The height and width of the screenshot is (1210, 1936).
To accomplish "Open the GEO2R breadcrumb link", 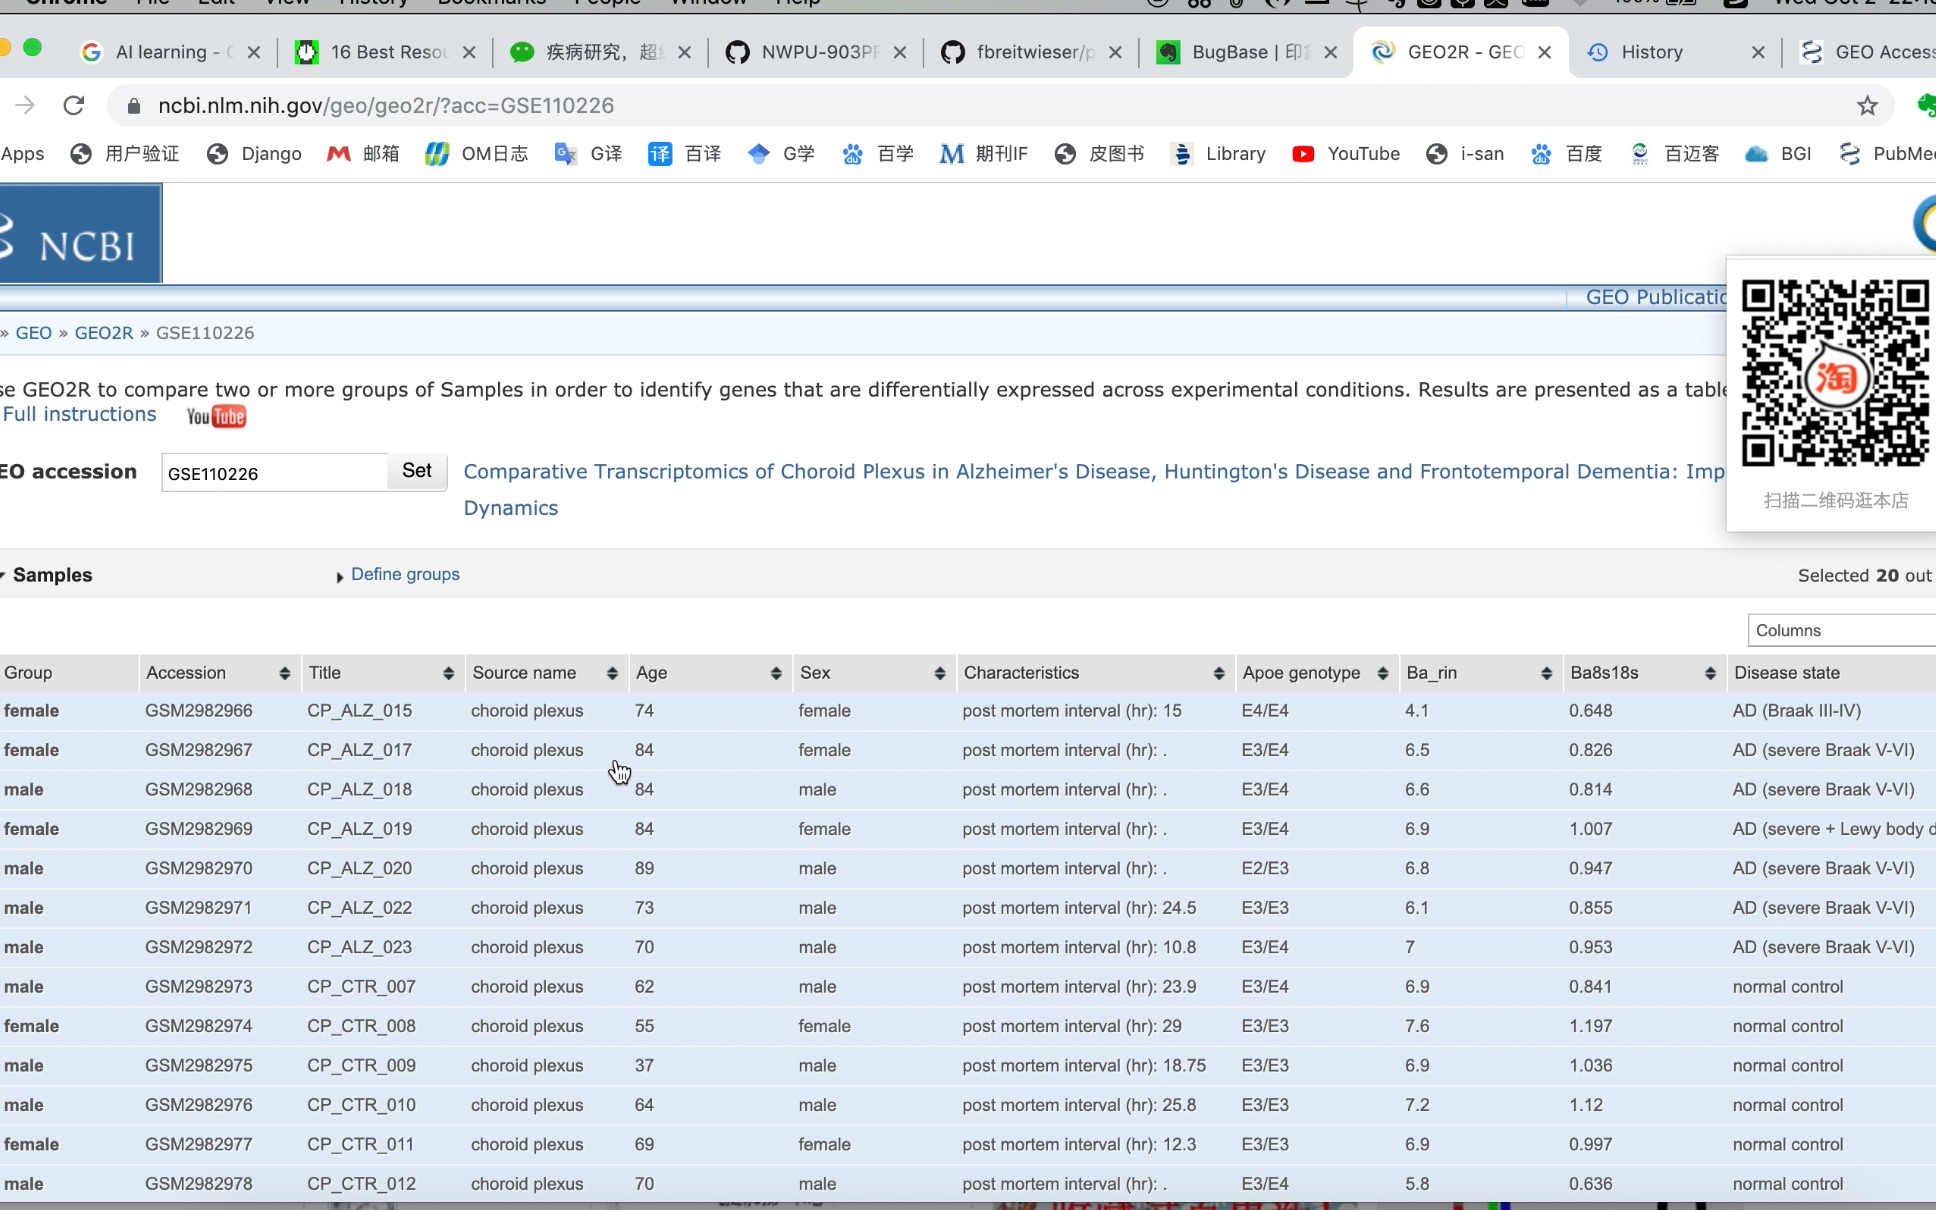I will 103,333.
